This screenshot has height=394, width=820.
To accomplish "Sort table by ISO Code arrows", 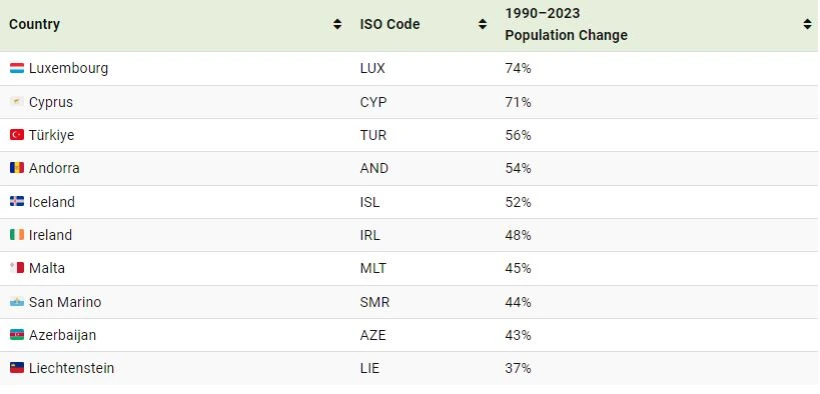I will coord(483,24).
